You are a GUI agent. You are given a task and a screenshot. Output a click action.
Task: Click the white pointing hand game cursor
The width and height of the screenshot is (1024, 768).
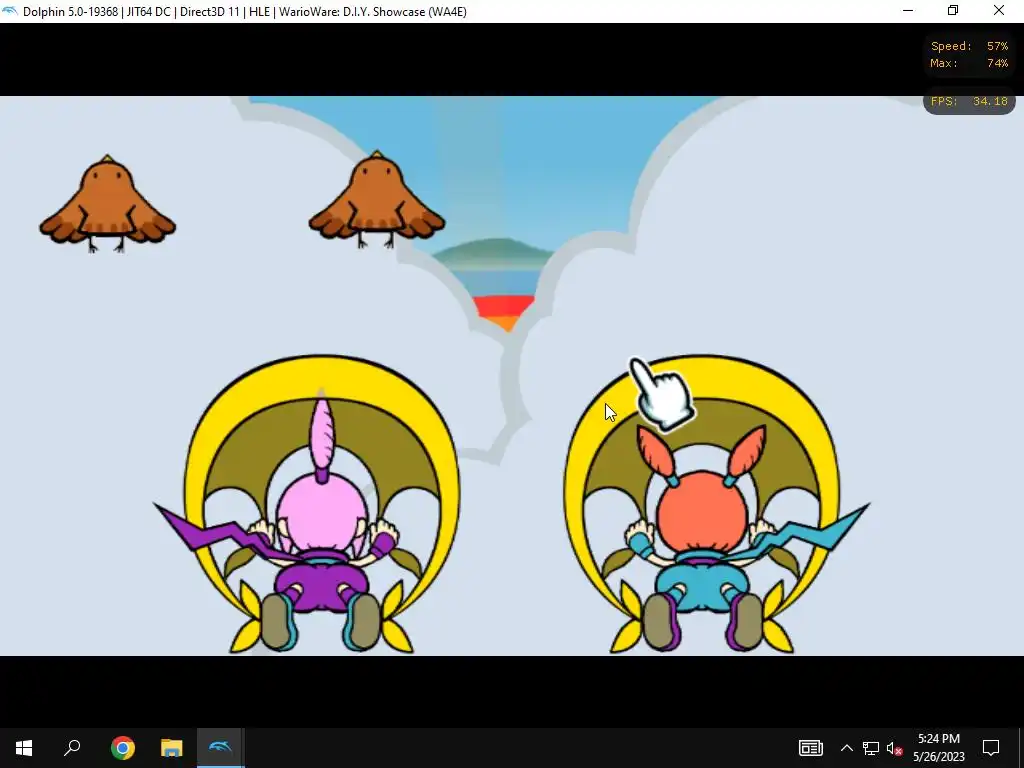tap(662, 394)
